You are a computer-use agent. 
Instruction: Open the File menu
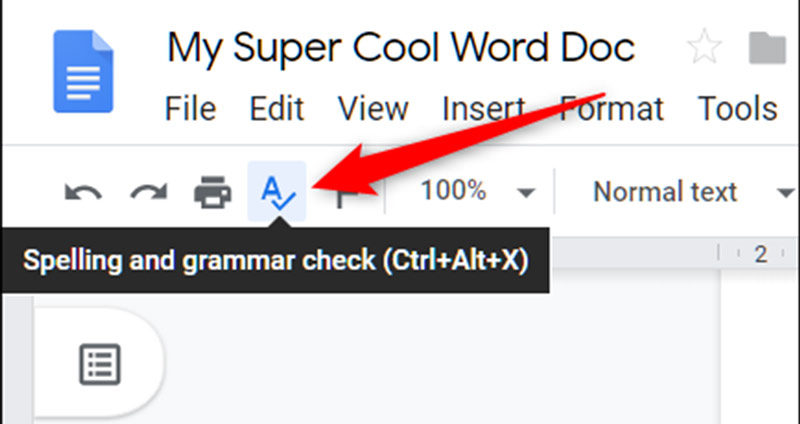[x=190, y=107]
